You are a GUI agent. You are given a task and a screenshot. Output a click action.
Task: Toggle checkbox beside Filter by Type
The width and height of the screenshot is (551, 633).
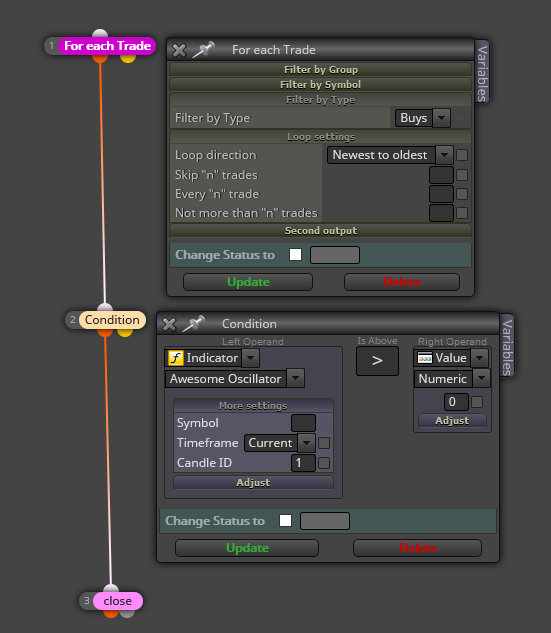point(459,118)
